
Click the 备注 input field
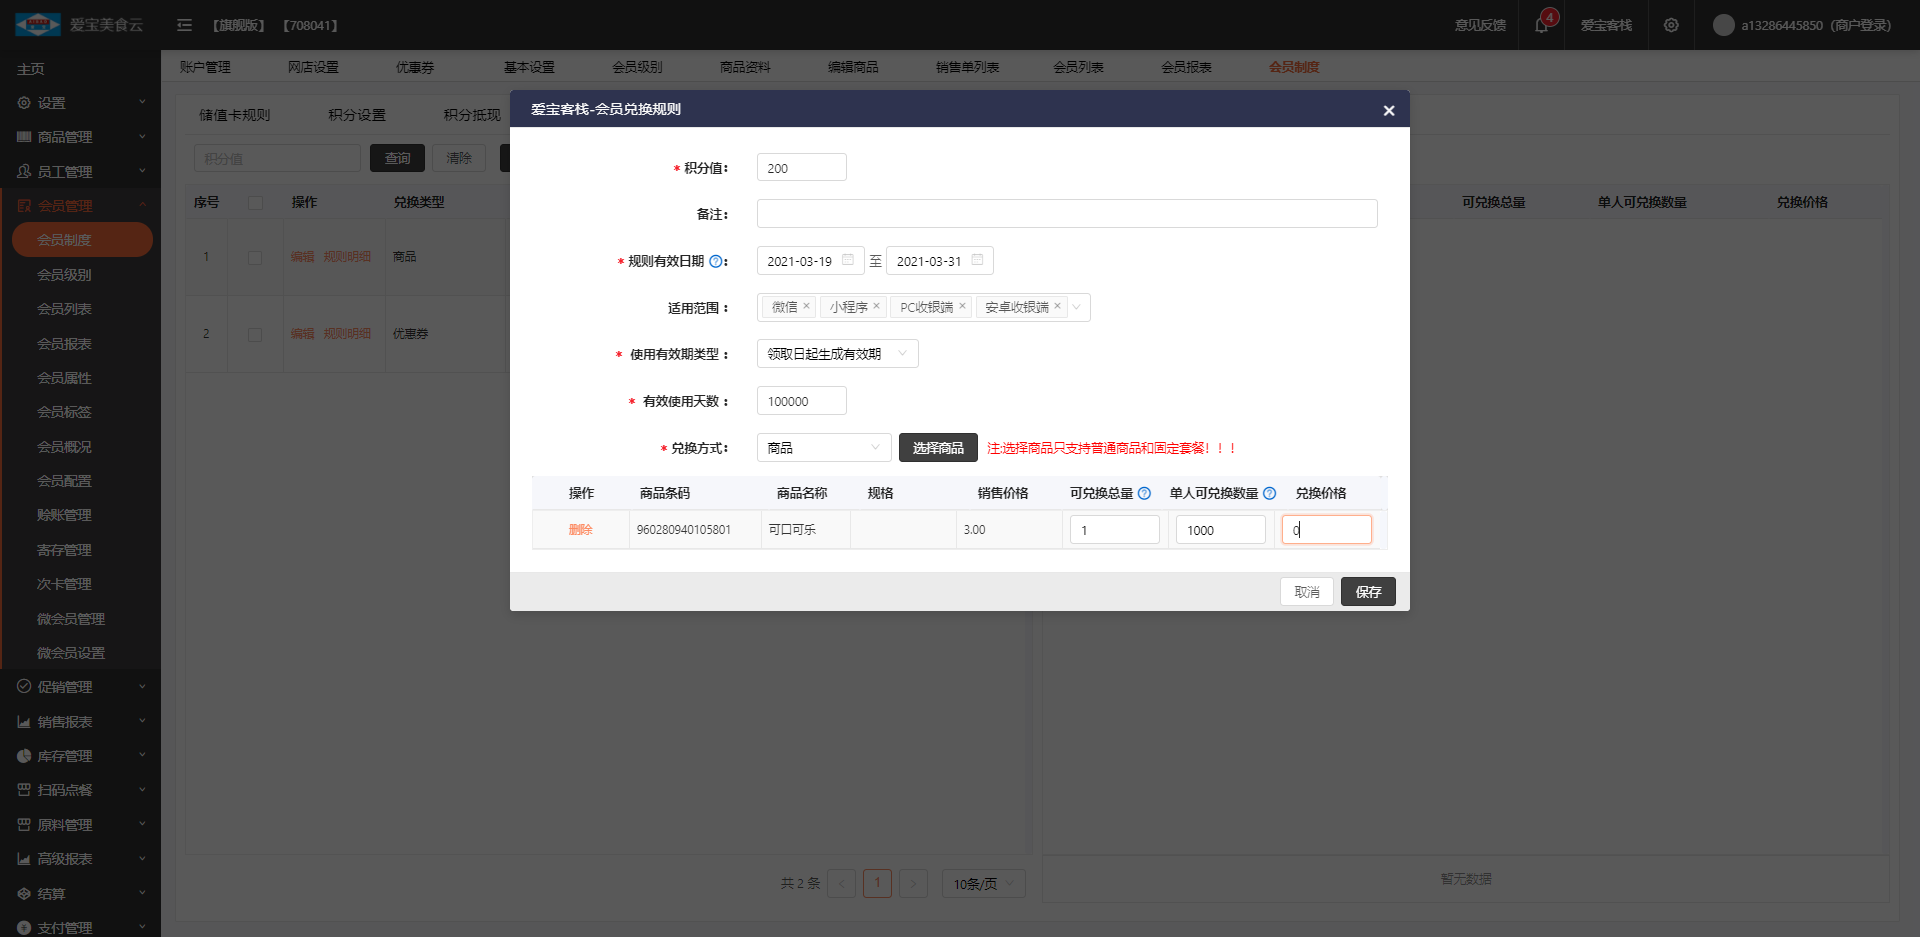pyautogui.click(x=1066, y=214)
